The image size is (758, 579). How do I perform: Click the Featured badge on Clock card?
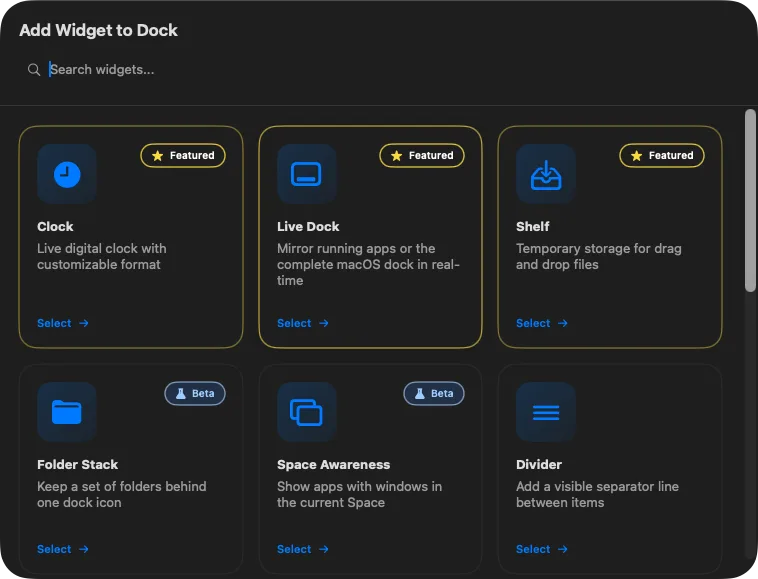(183, 156)
